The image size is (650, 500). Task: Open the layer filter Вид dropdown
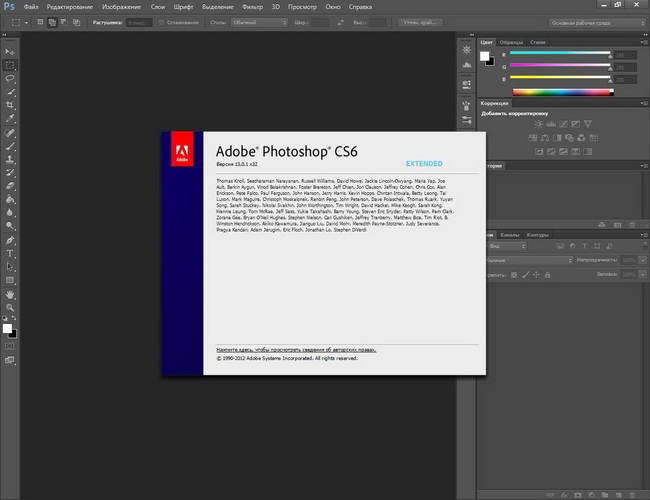click(505, 246)
